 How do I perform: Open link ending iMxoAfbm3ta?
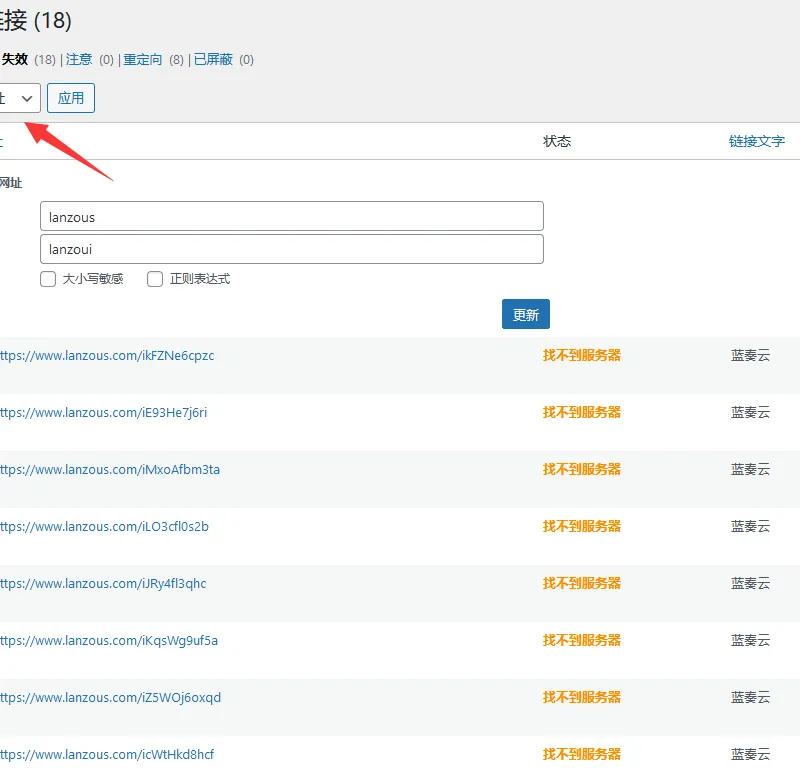[x=110, y=470]
